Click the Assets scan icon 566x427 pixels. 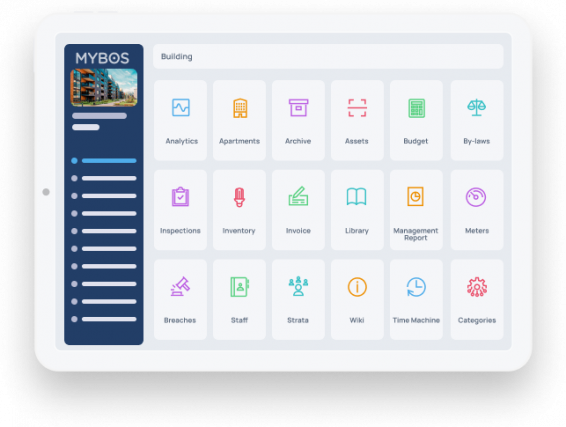tap(357, 108)
